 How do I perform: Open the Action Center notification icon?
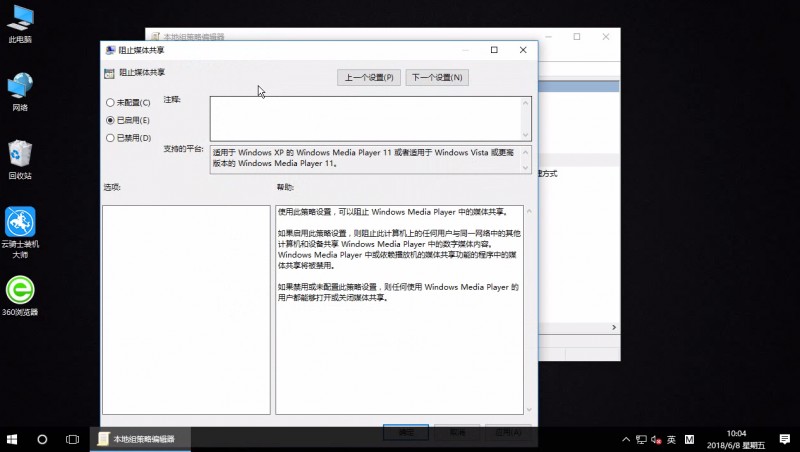(x=785, y=439)
